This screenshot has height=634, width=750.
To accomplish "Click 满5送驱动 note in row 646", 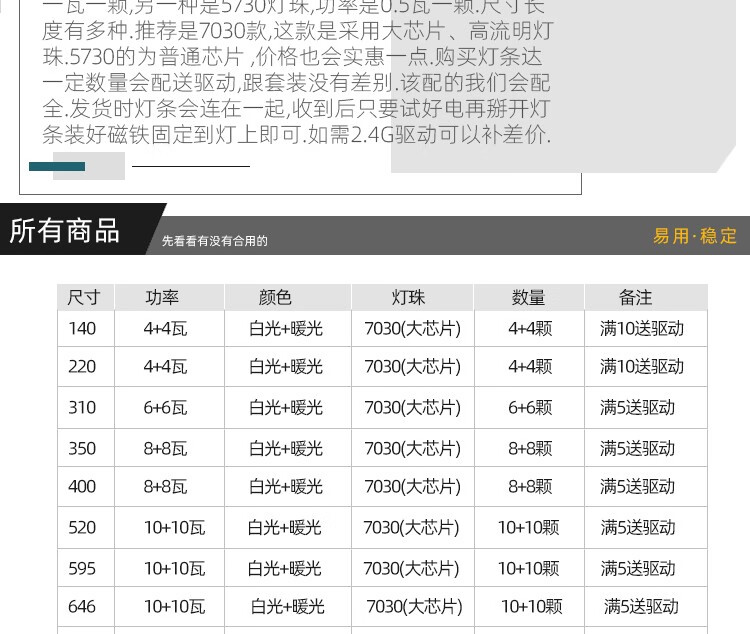I will [641, 607].
